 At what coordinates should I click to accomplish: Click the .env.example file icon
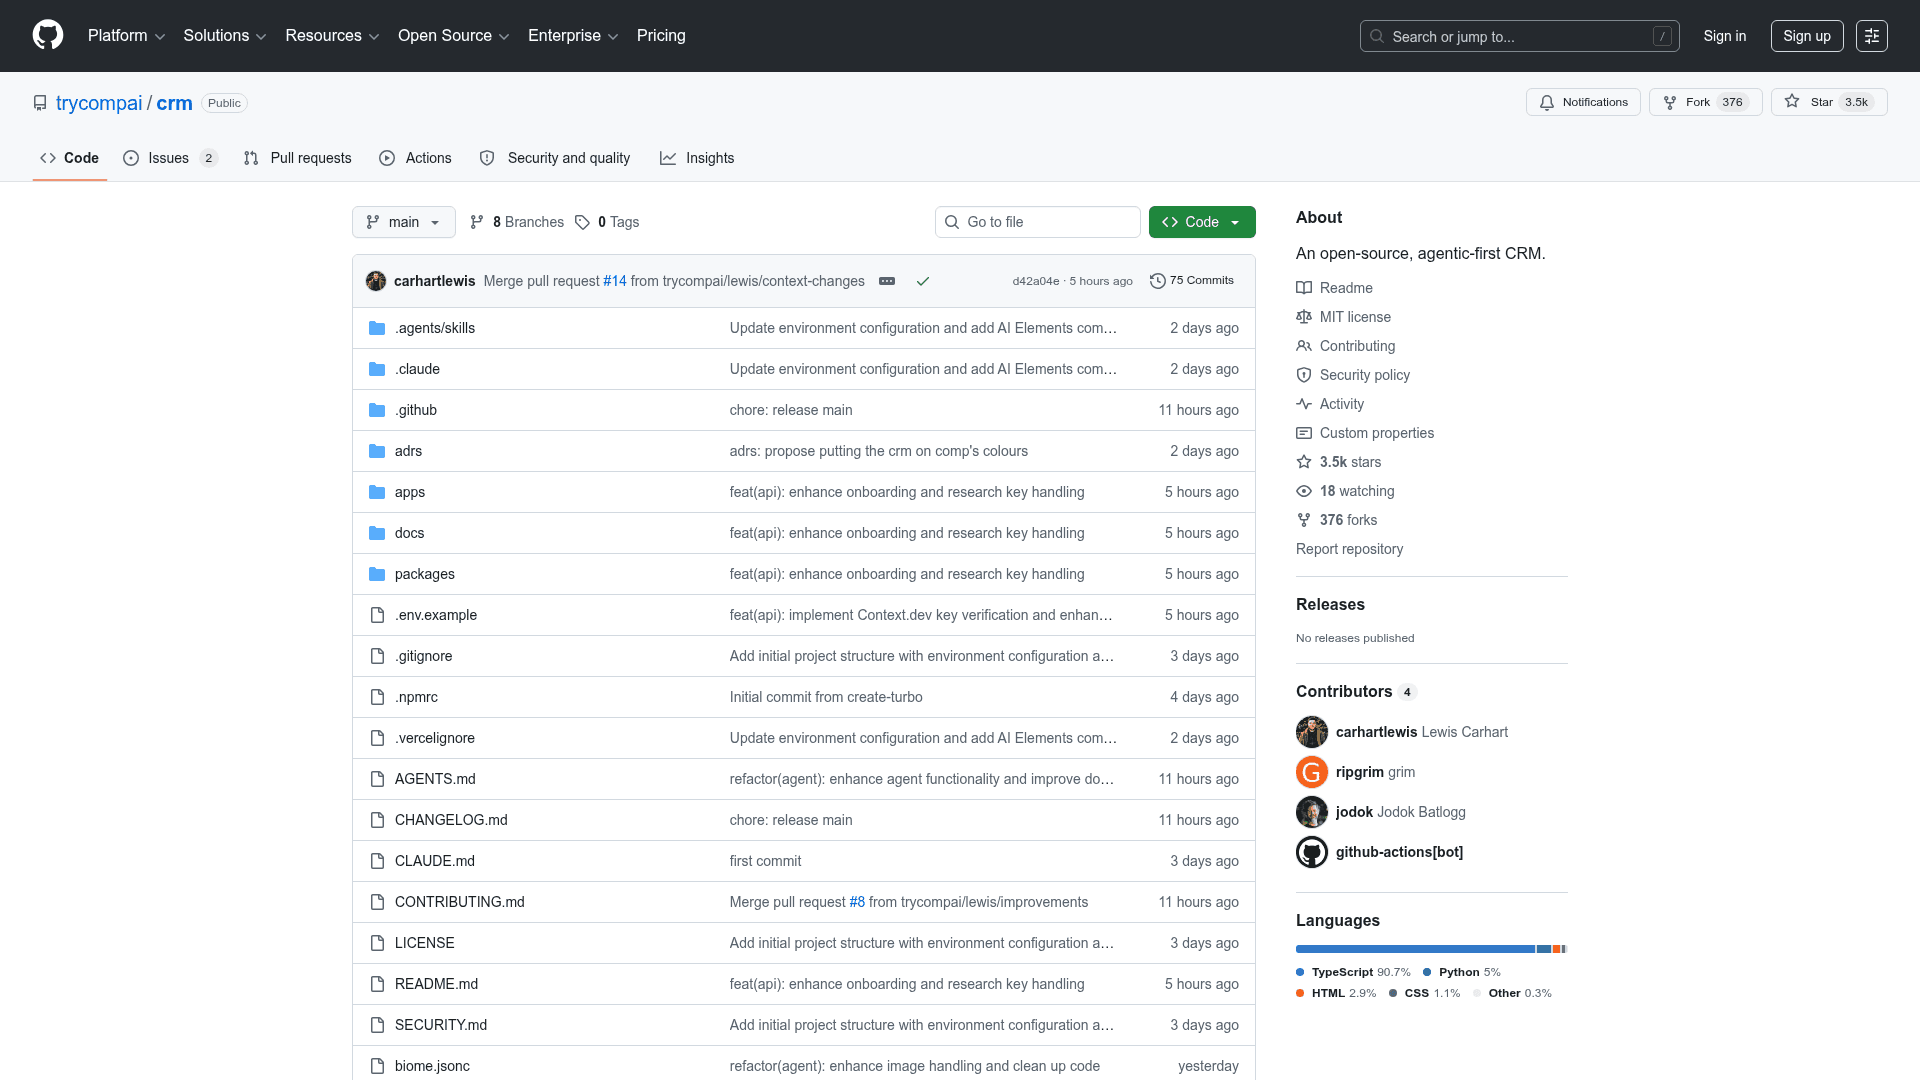(377, 615)
